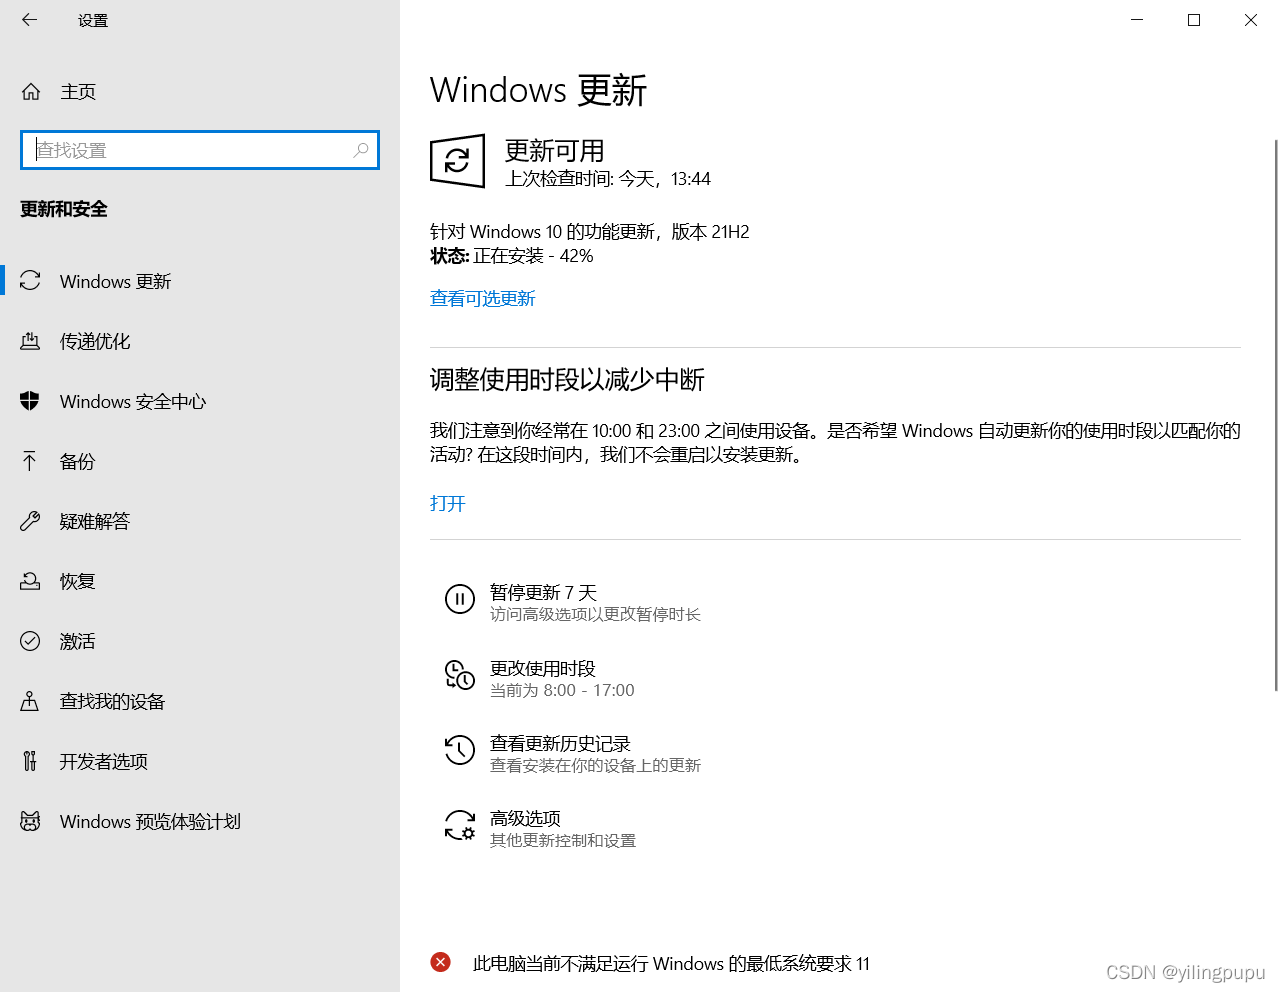Click the Windows 更新 sync icon in sidebar
The width and height of the screenshot is (1280, 992).
pyautogui.click(x=30, y=281)
